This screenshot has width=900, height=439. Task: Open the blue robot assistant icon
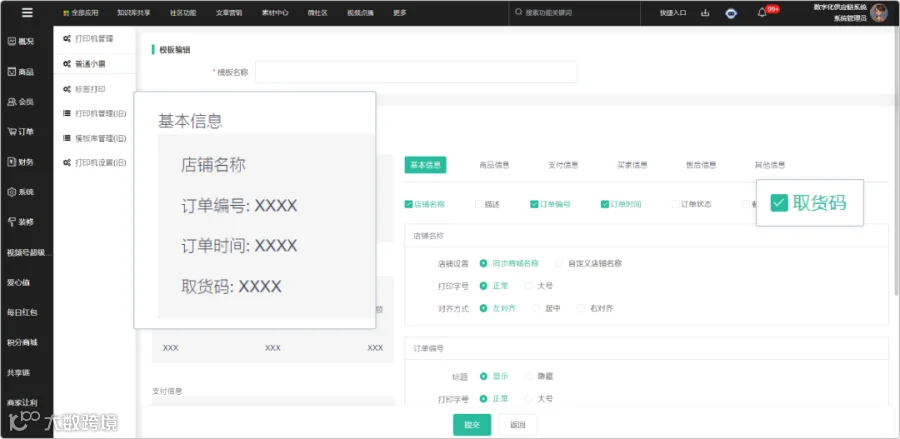pos(731,13)
